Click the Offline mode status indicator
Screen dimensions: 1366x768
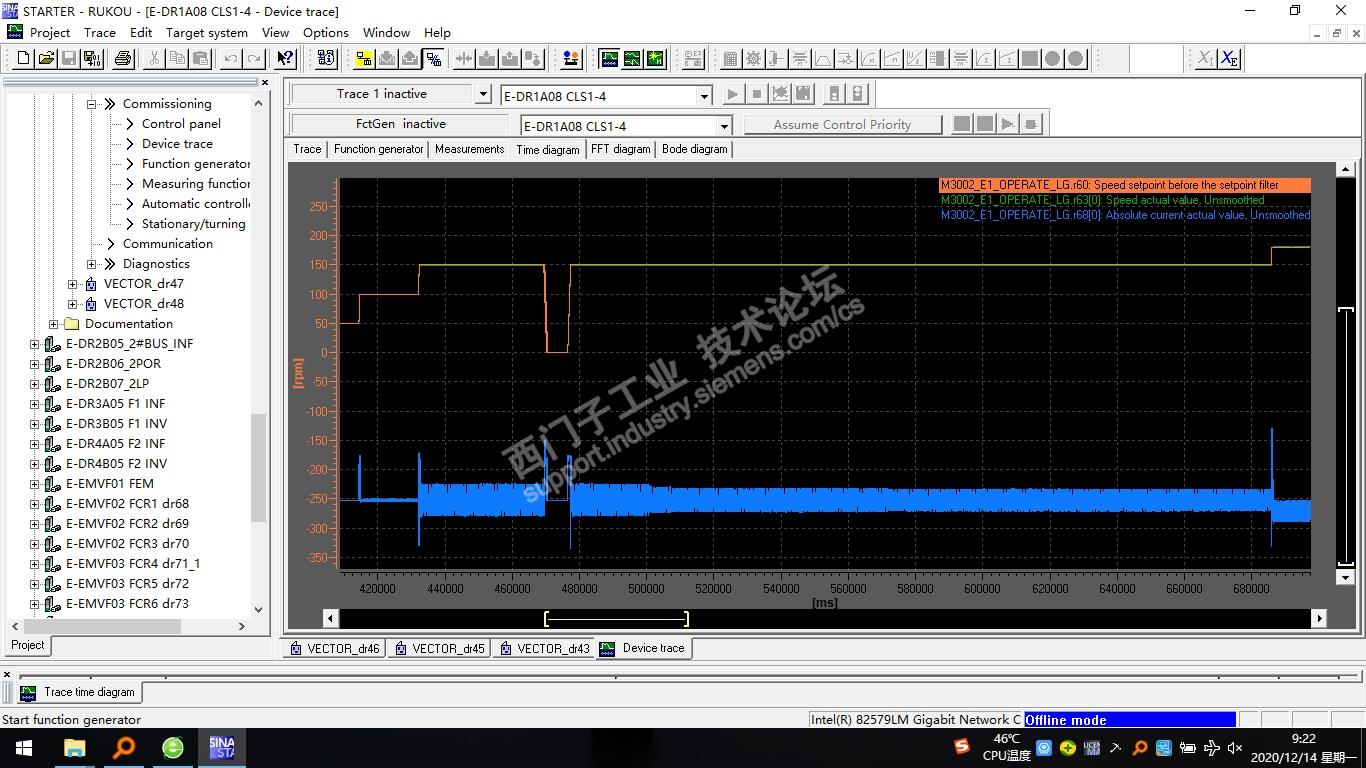1130,720
